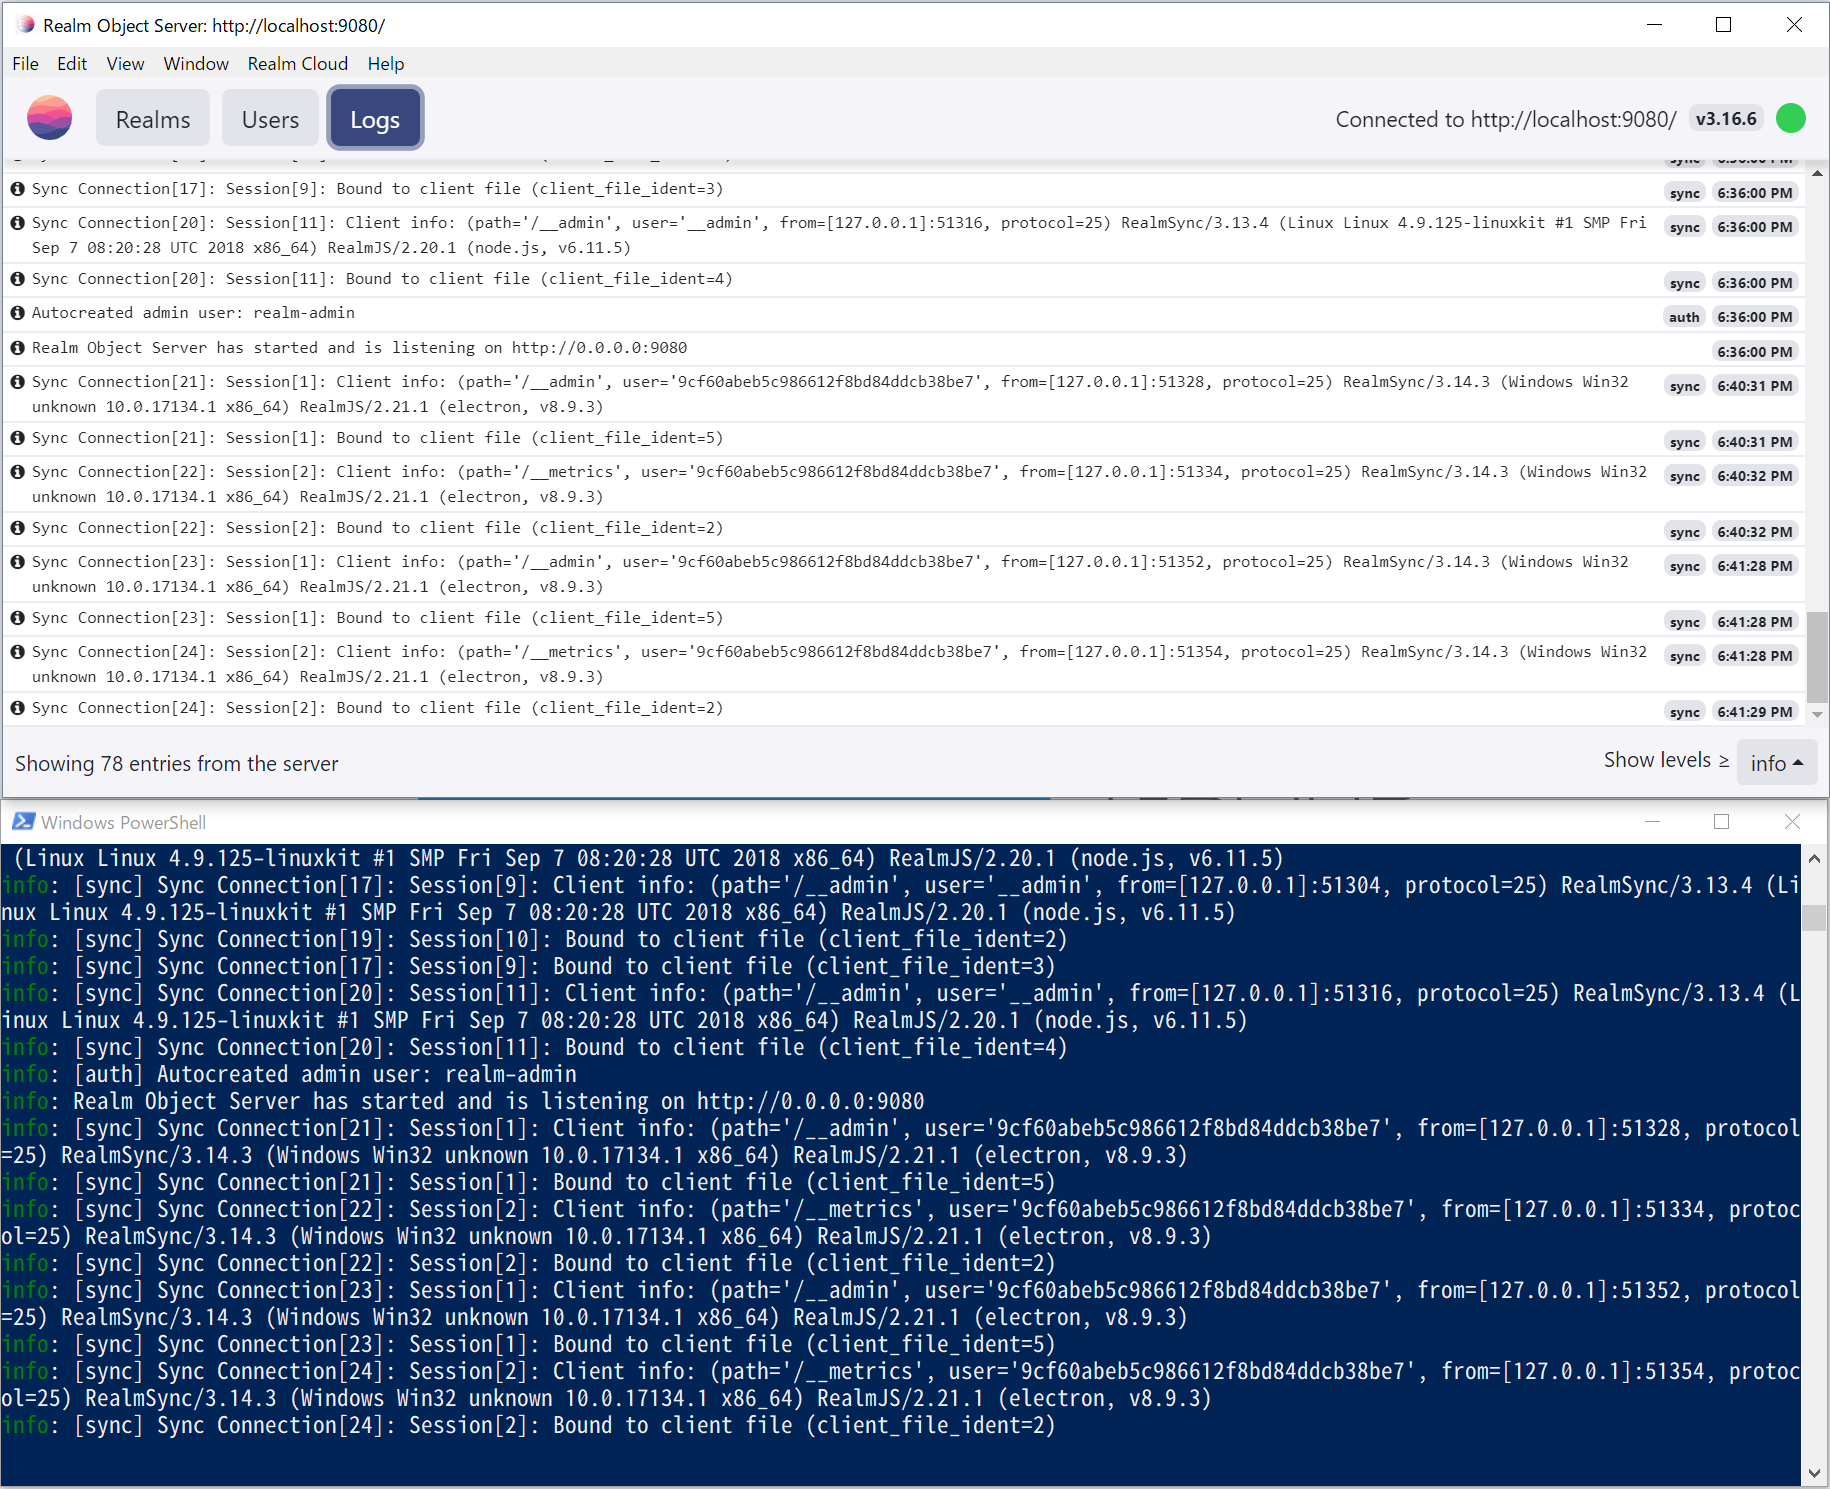Click info icon of 'Connection[21]: Session[1]: Bound' entry
Viewport: 1830px width, 1489px height.
17,438
